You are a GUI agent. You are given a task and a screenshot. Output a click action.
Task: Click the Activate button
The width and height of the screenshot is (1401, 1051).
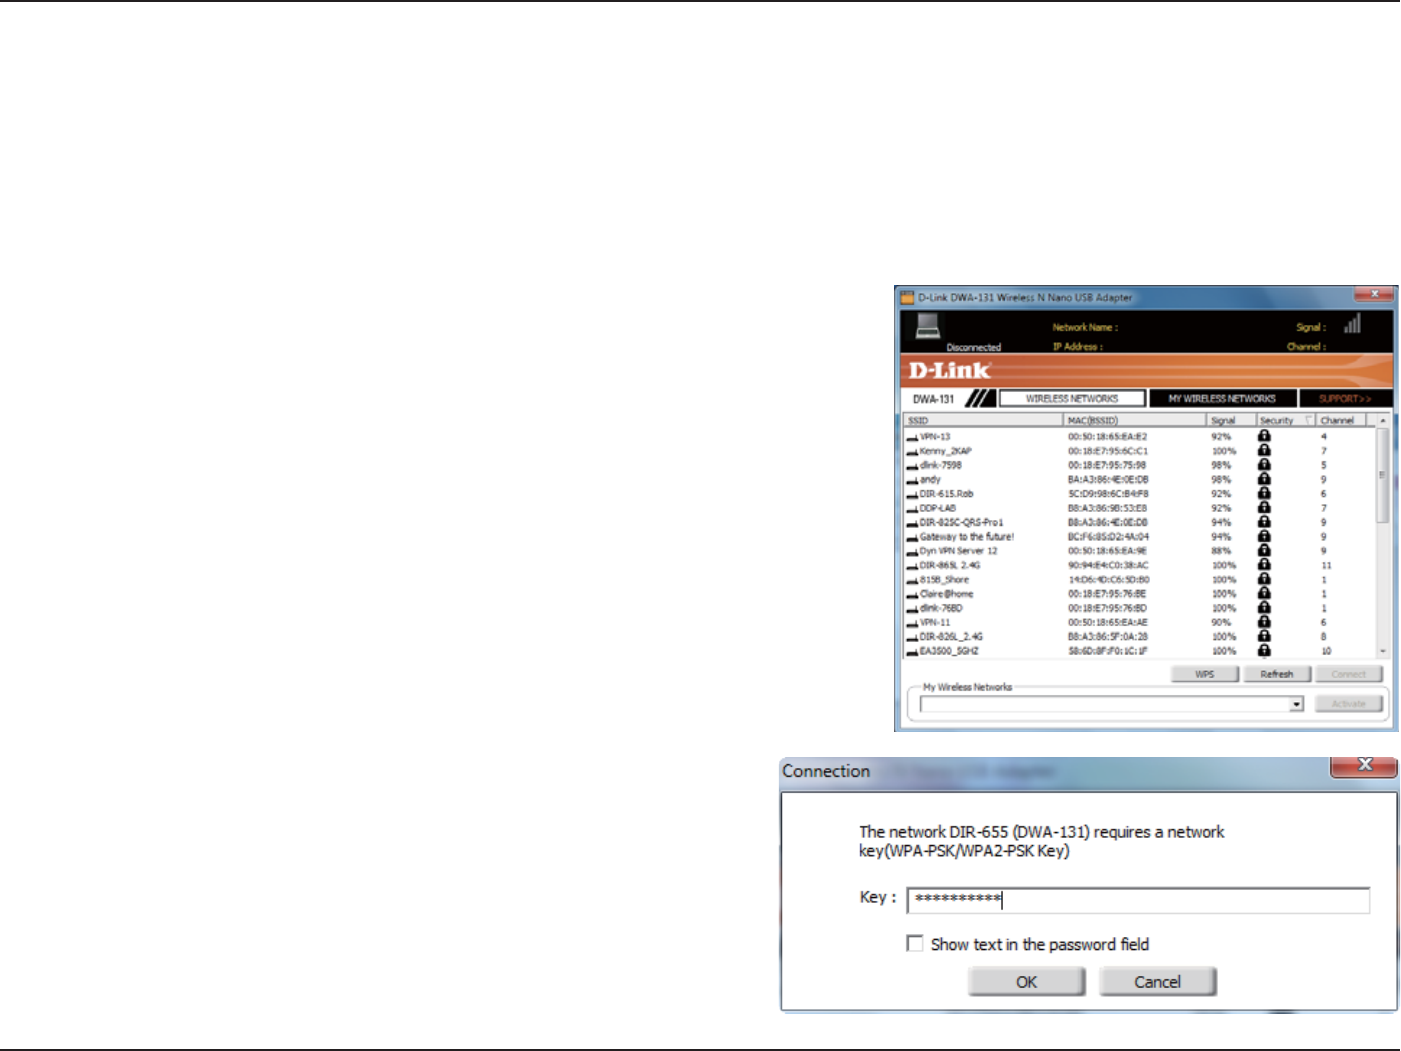[x=1349, y=704]
